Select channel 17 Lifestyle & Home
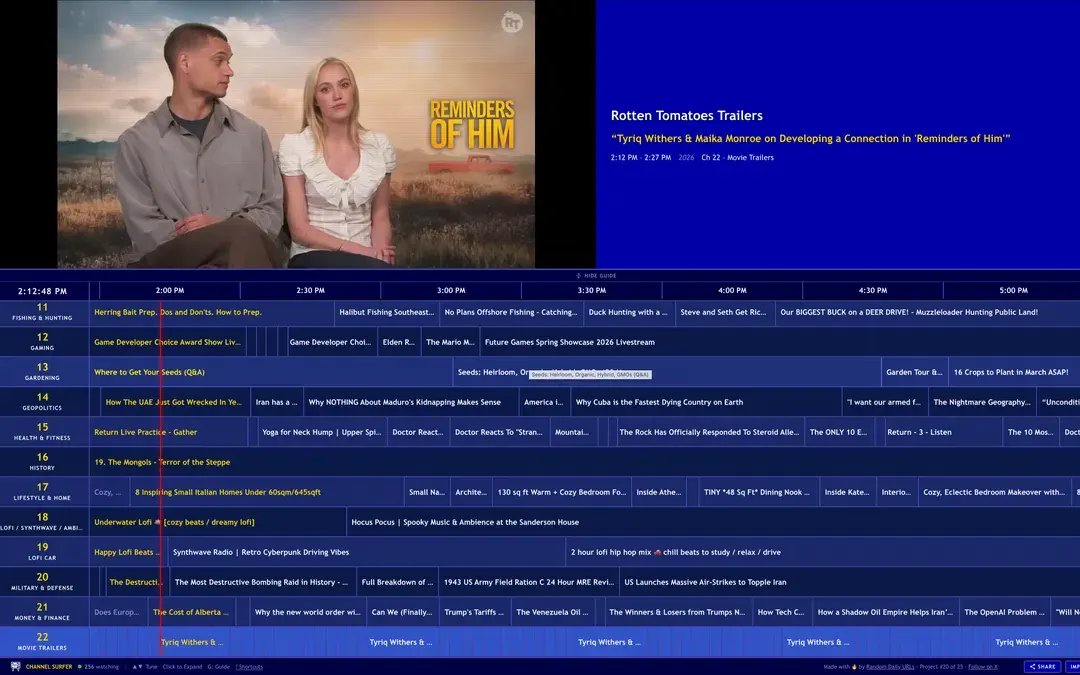This screenshot has width=1080, height=675. (x=43, y=492)
